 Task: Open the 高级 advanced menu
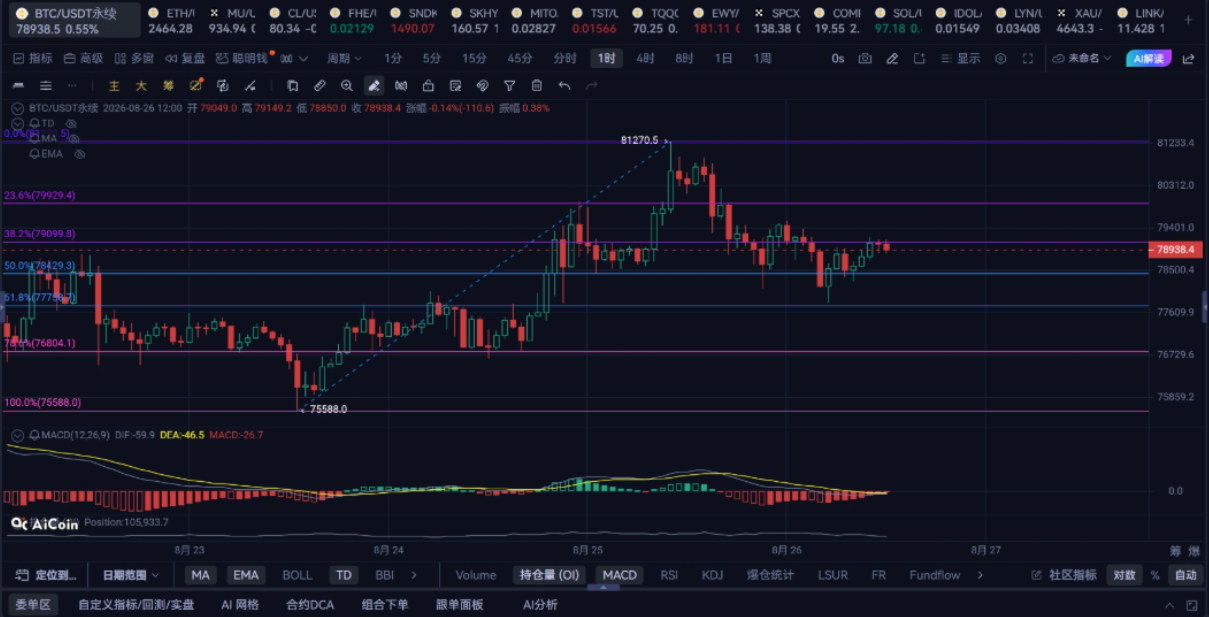pos(83,59)
